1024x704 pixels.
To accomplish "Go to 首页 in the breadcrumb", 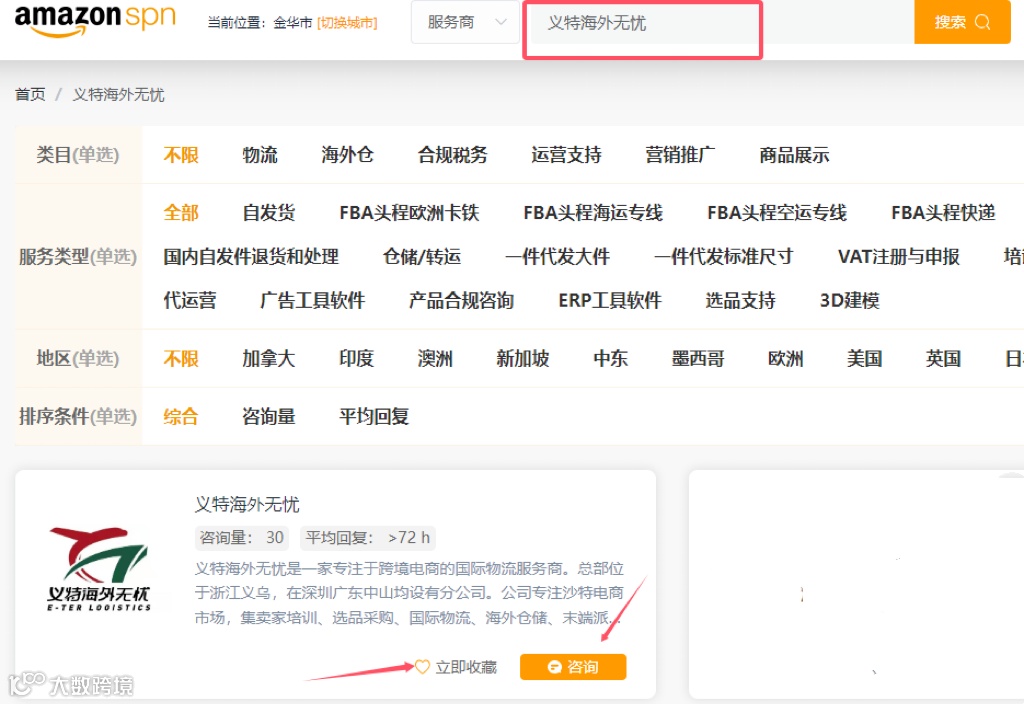I will (x=30, y=95).
